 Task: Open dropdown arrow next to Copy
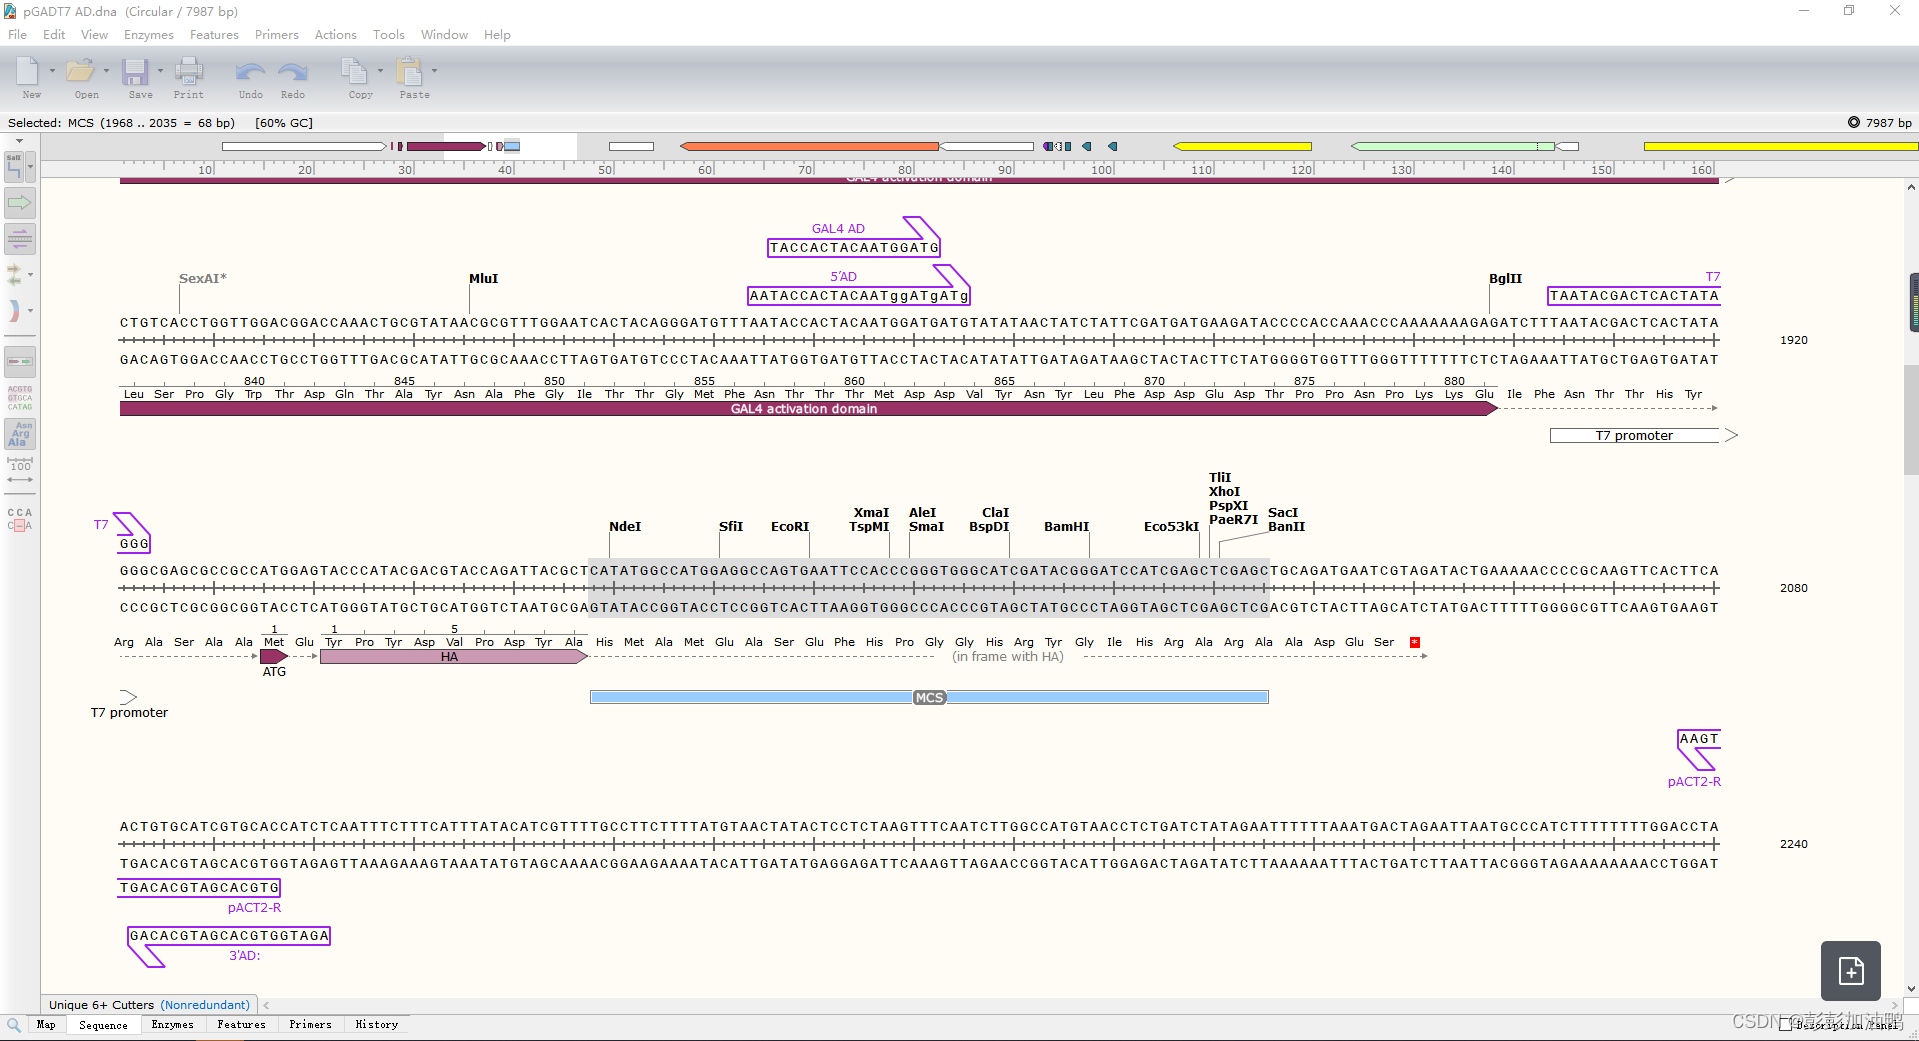tap(380, 71)
